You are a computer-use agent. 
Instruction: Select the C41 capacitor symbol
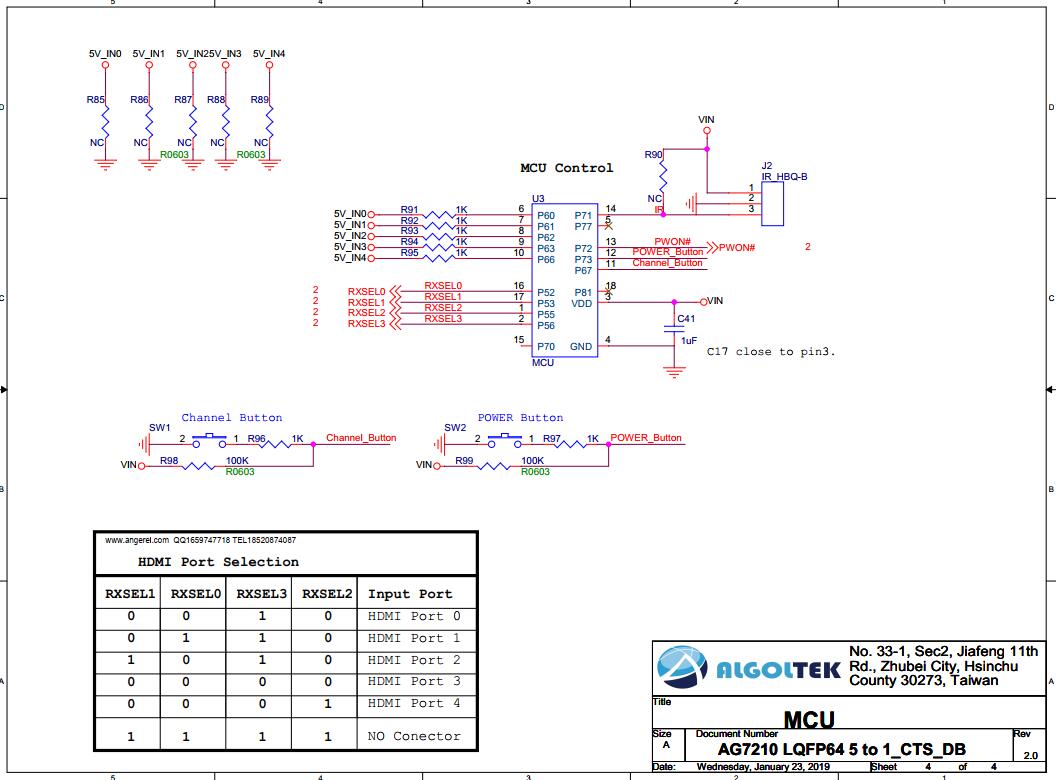pyautogui.click(x=674, y=329)
